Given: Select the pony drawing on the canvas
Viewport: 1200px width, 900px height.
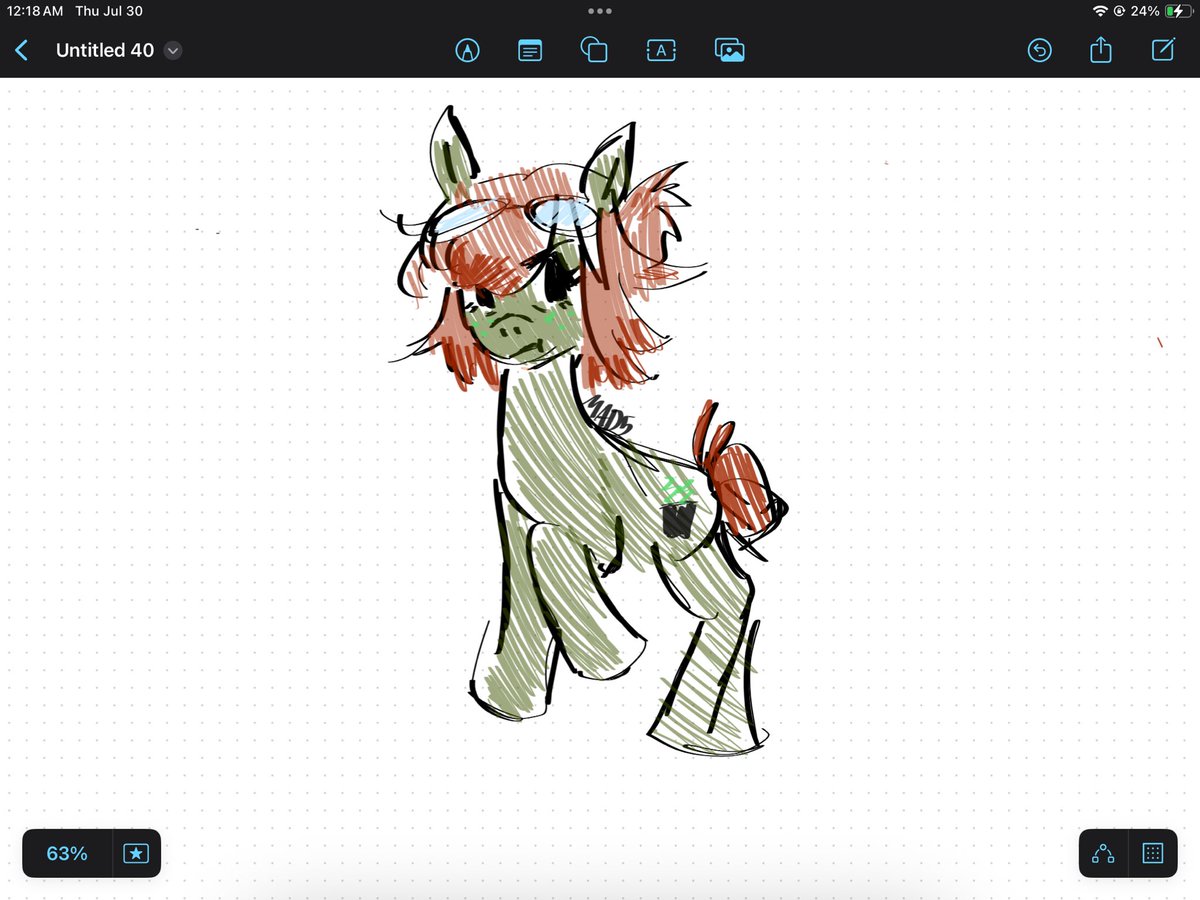Looking at the screenshot, I should pos(590,430).
